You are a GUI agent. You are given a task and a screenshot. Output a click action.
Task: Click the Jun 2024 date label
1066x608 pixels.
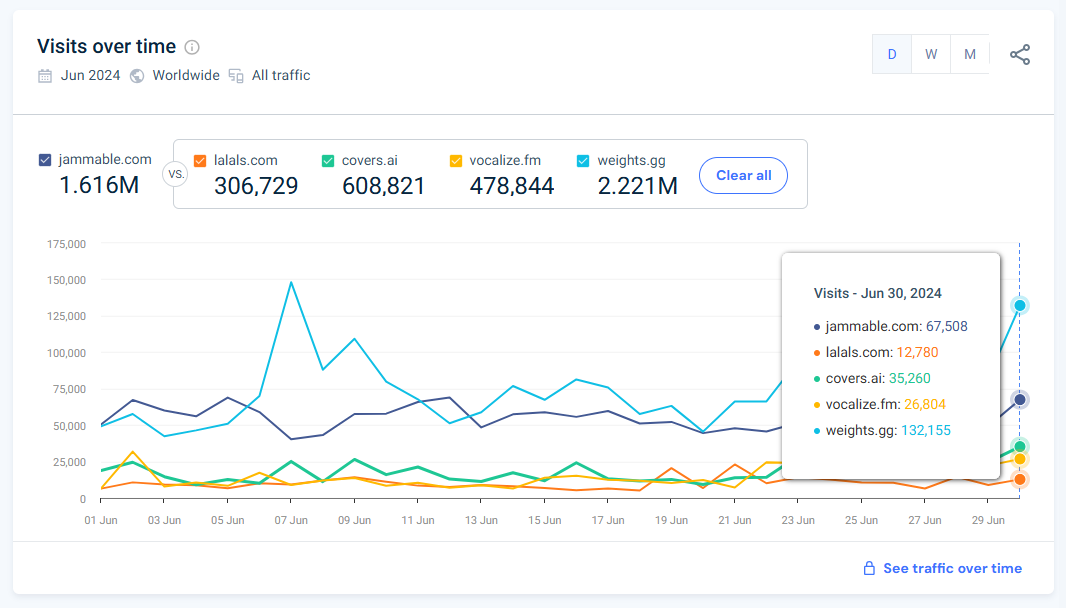coord(90,75)
